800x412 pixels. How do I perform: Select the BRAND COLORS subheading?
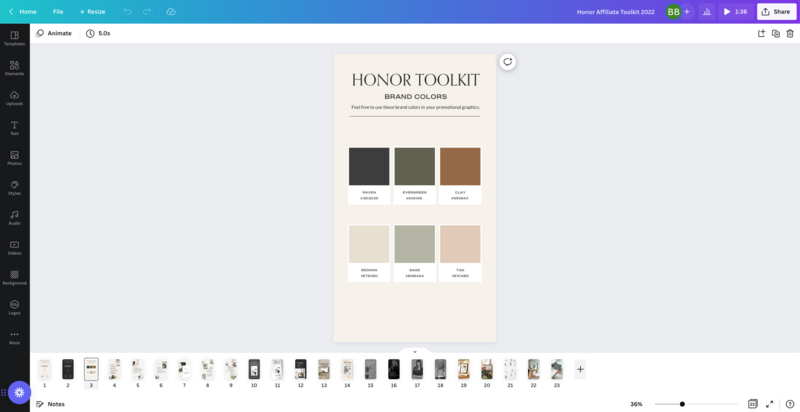pos(415,96)
